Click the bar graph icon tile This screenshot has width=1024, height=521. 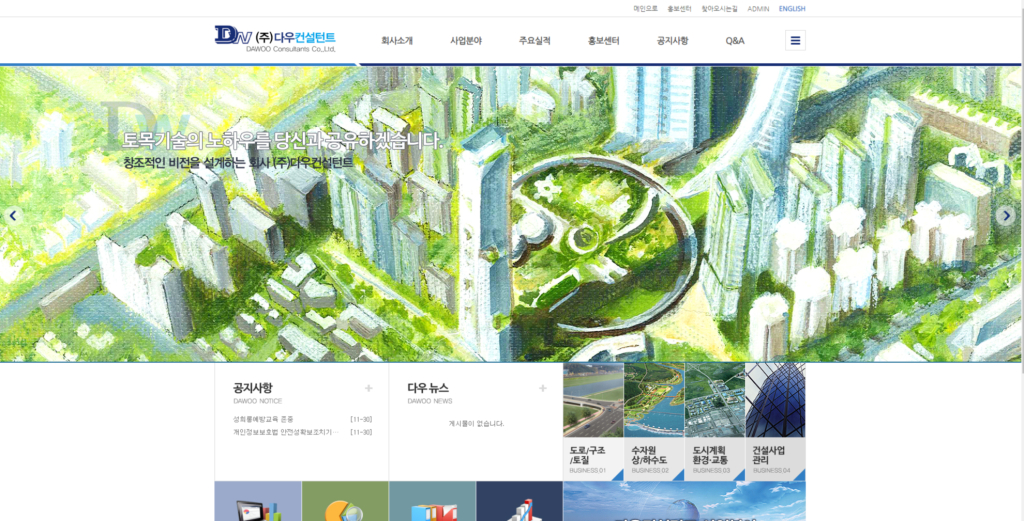pyautogui.click(x=519, y=503)
